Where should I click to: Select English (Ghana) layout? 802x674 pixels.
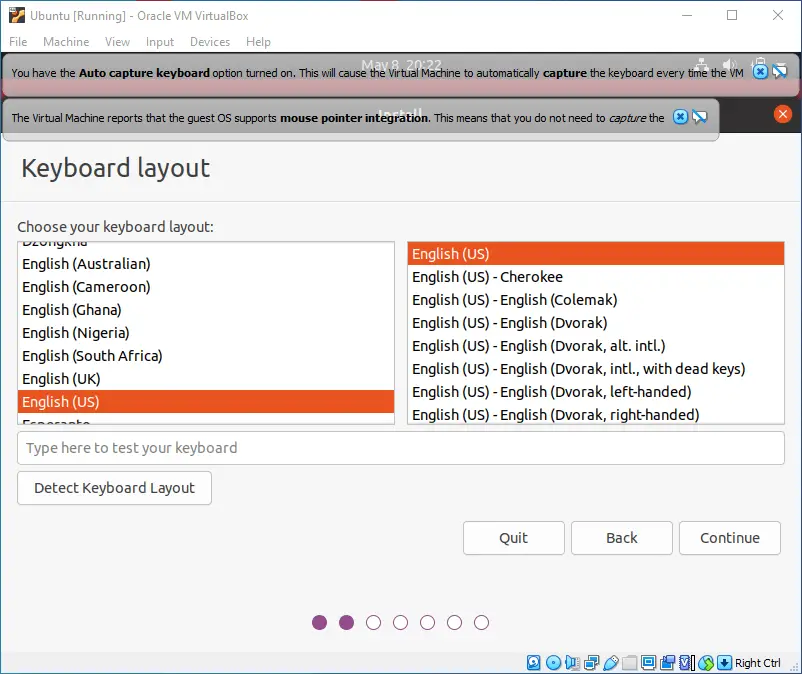coord(206,310)
